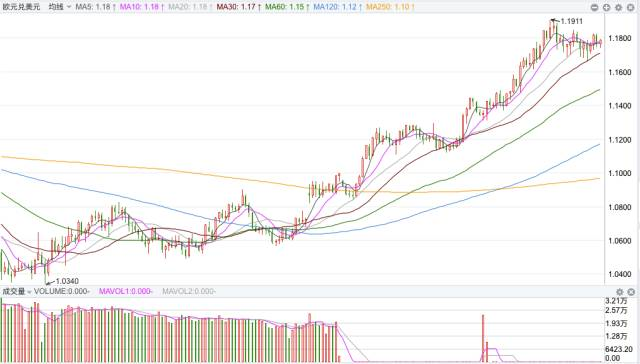
Task: Zoom in chart with plus icon
Action: tap(607, 7)
